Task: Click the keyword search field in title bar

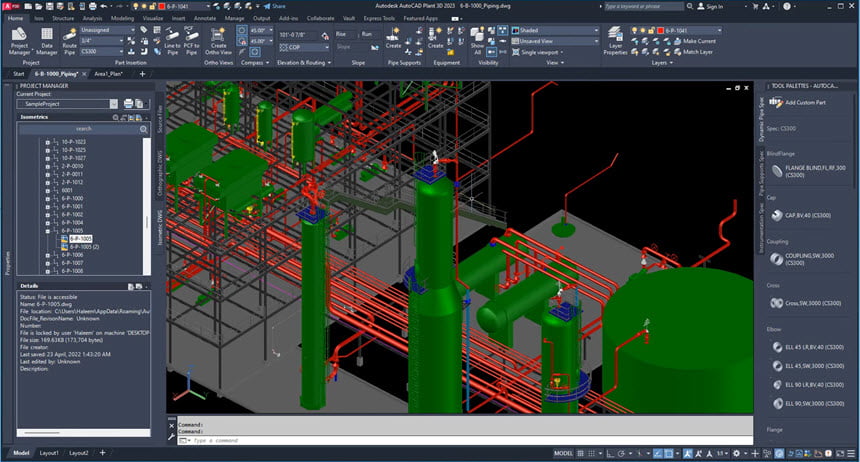Action: click(x=644, y=7)
